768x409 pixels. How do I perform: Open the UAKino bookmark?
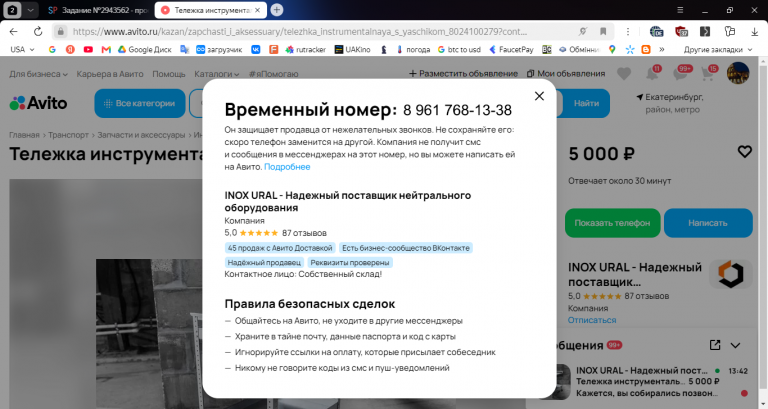pos(352,49)
